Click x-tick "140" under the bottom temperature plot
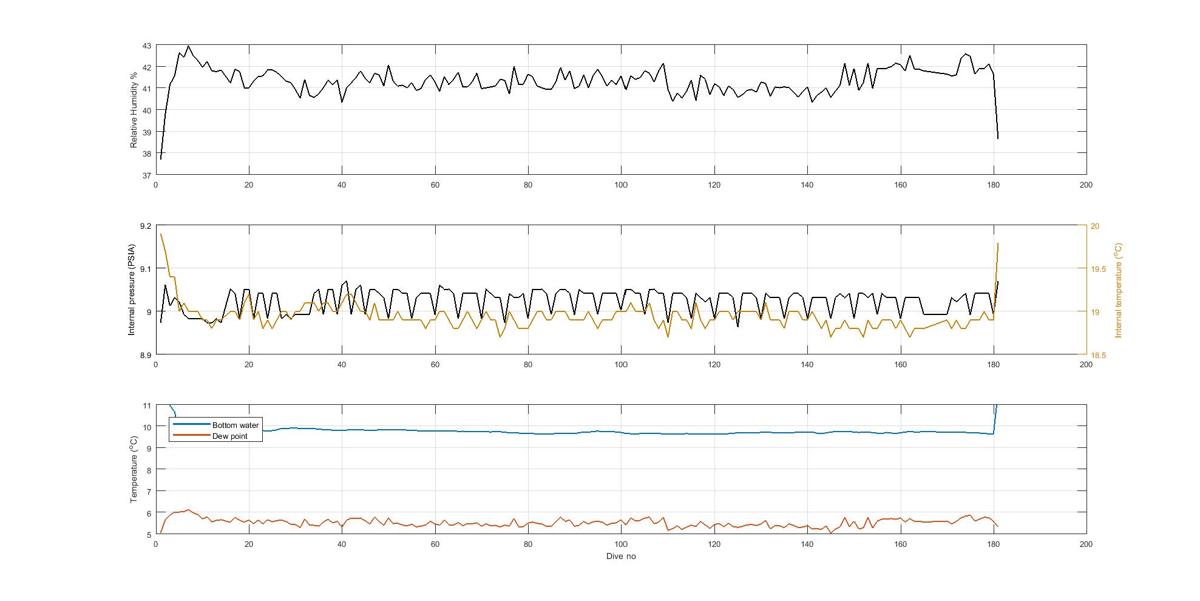1200x601 pixels. [807, 545]
